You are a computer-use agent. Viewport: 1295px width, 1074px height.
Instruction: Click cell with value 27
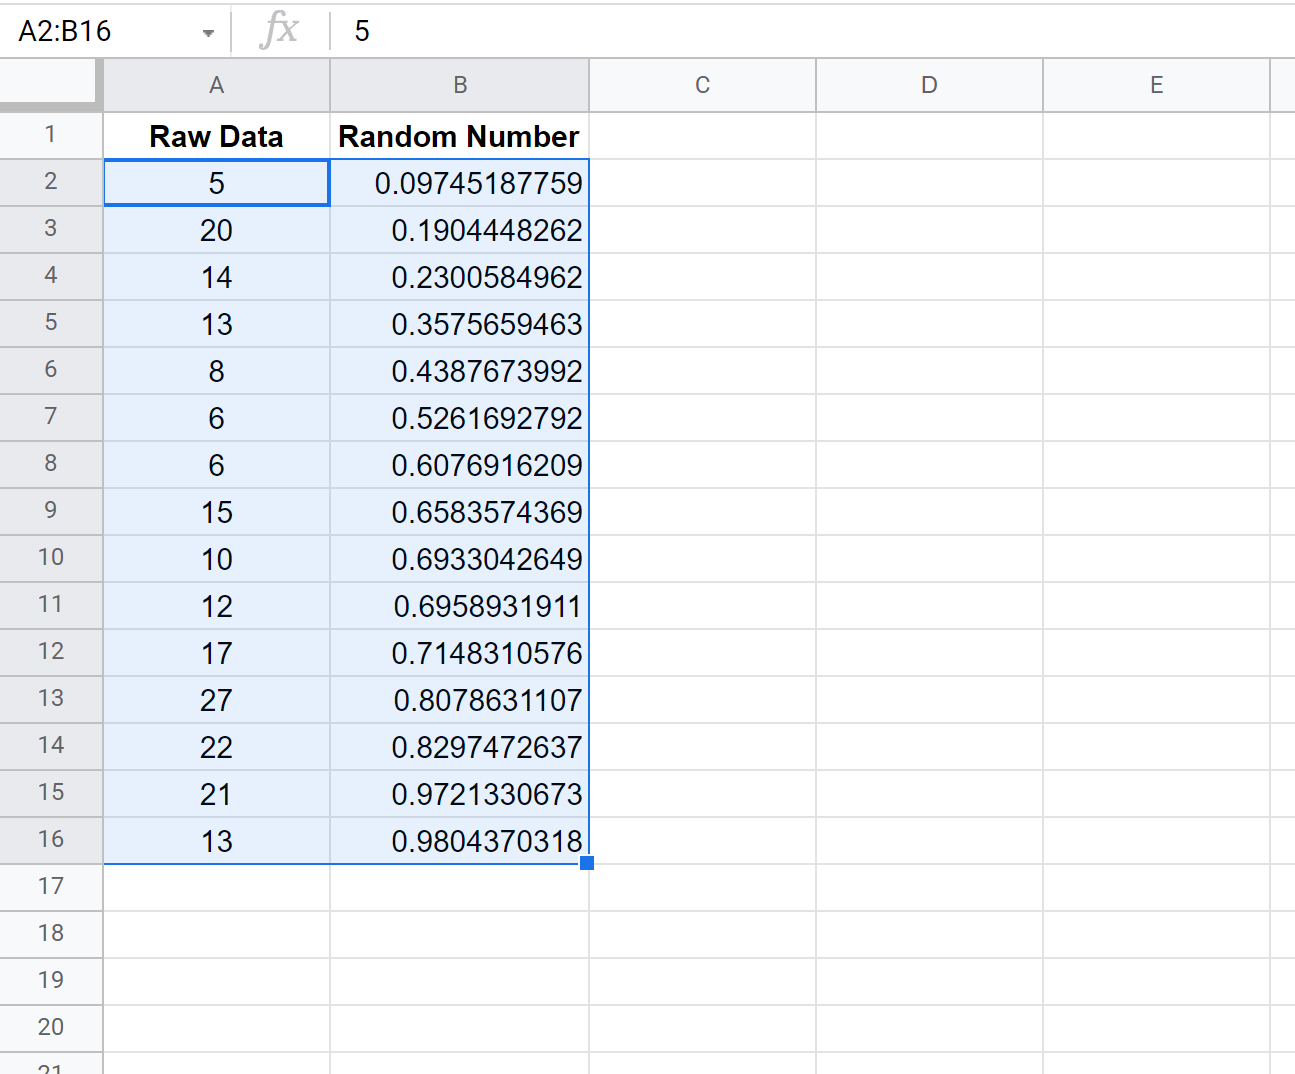216,700
